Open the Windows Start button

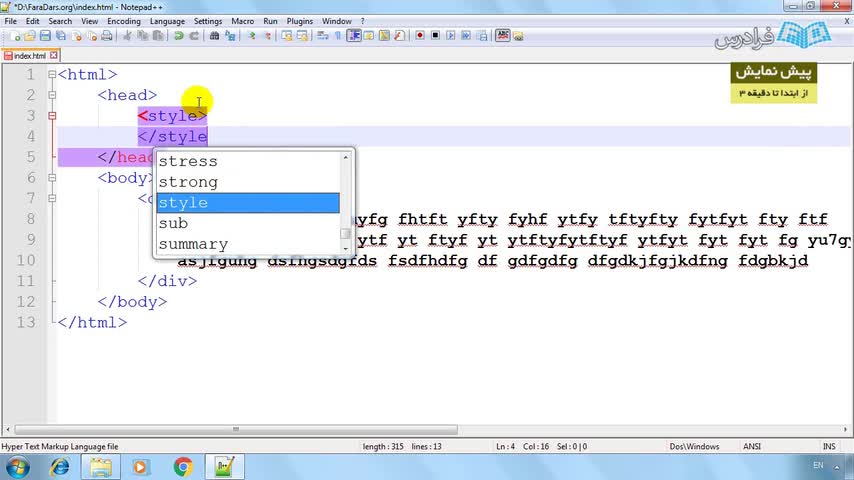pyautogui.click(x=18, y=467)
